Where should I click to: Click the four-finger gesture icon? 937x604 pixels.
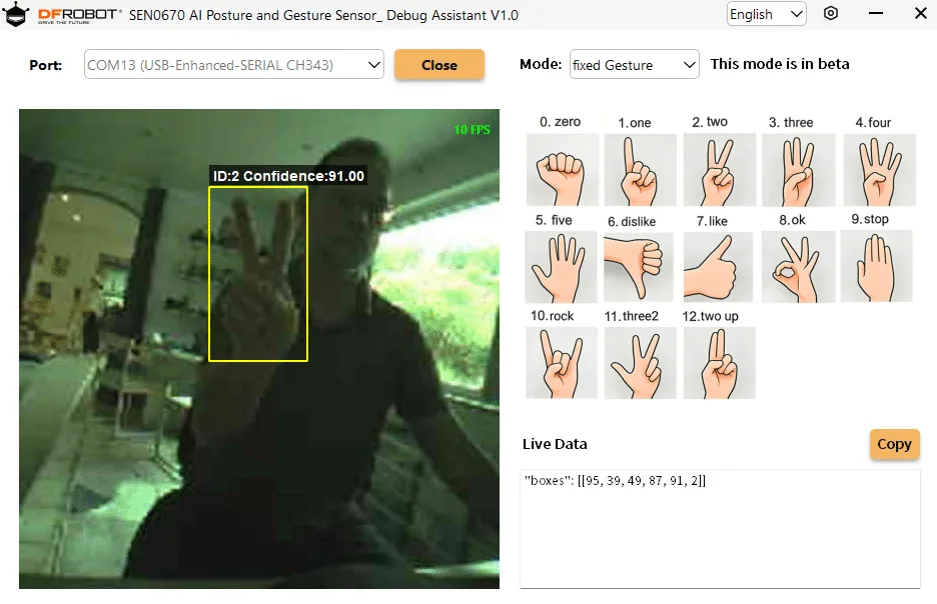[879, 170]
